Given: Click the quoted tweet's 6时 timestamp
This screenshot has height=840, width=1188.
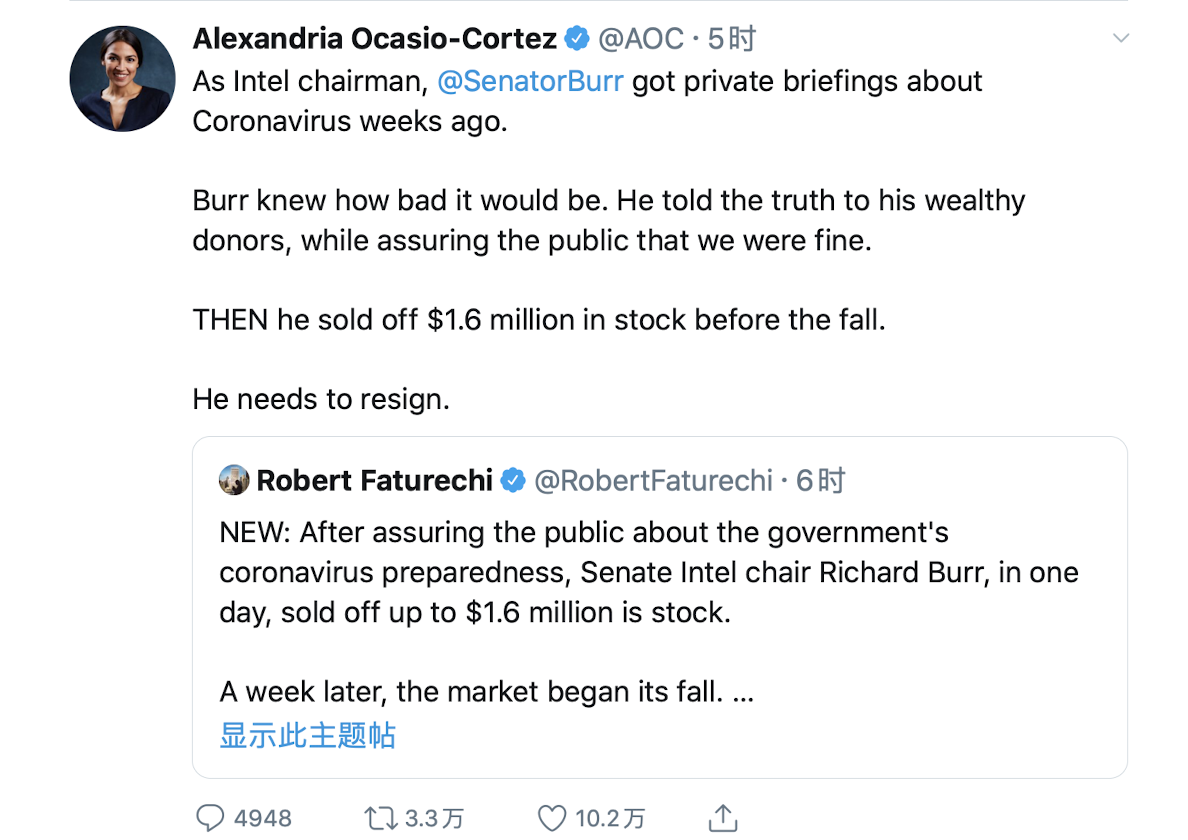Looking at the screenshot, I should [821, 481].
